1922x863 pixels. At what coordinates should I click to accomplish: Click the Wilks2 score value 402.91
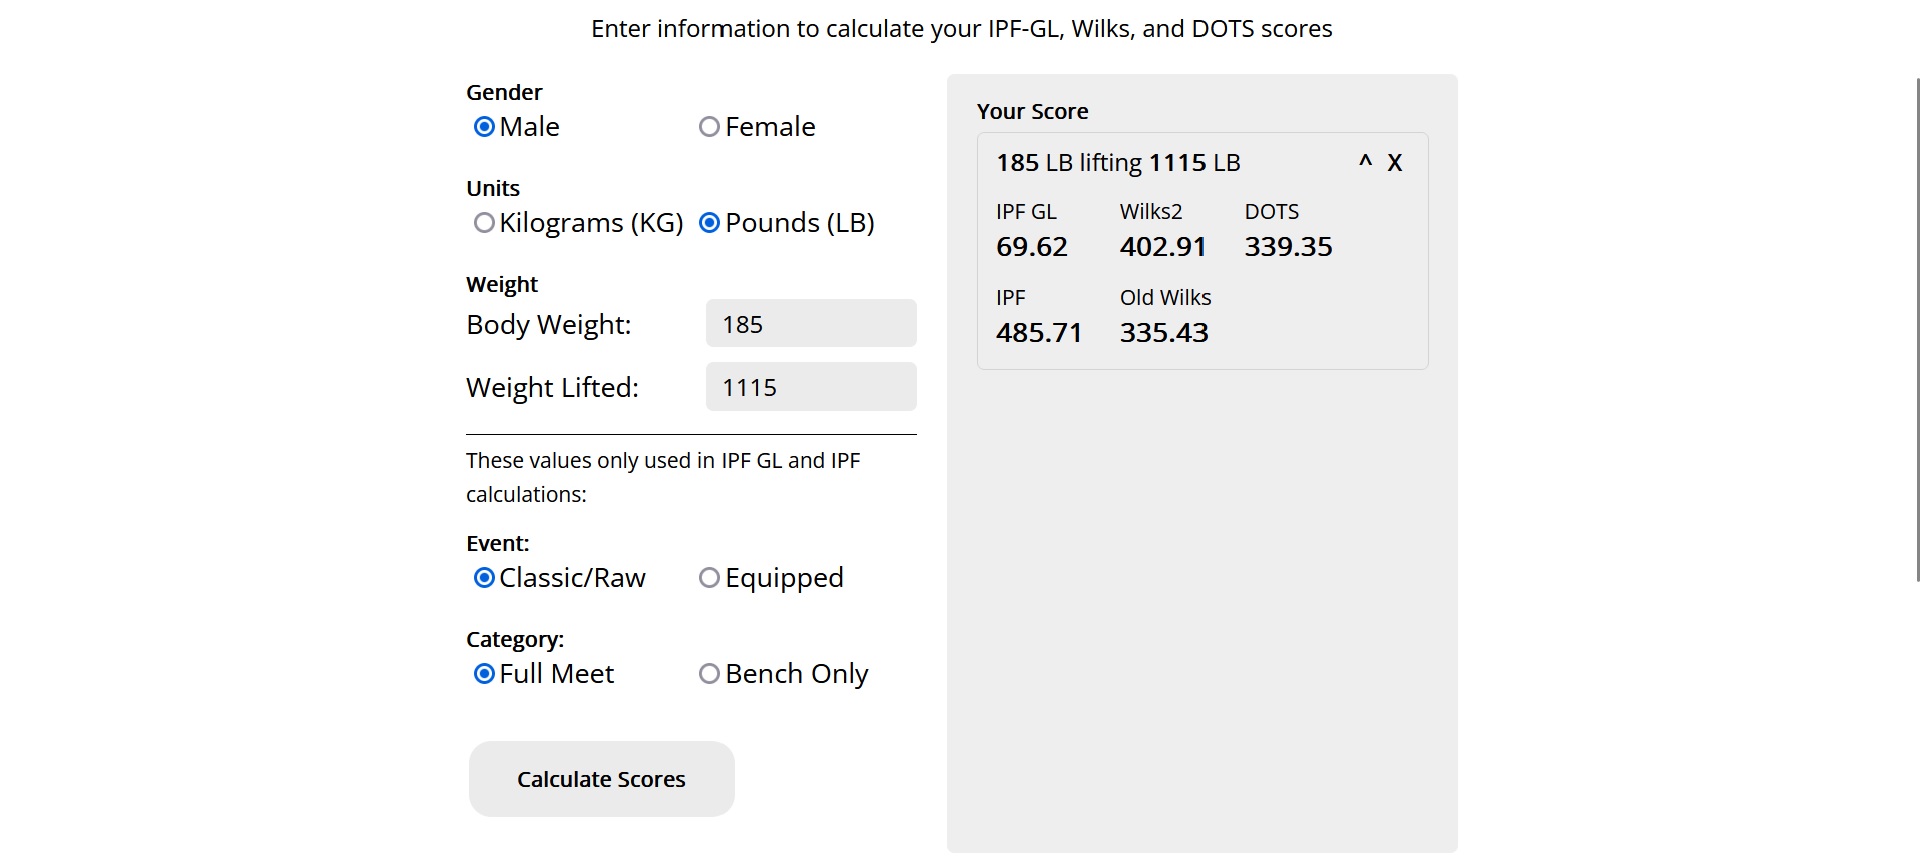point(1163,247)
